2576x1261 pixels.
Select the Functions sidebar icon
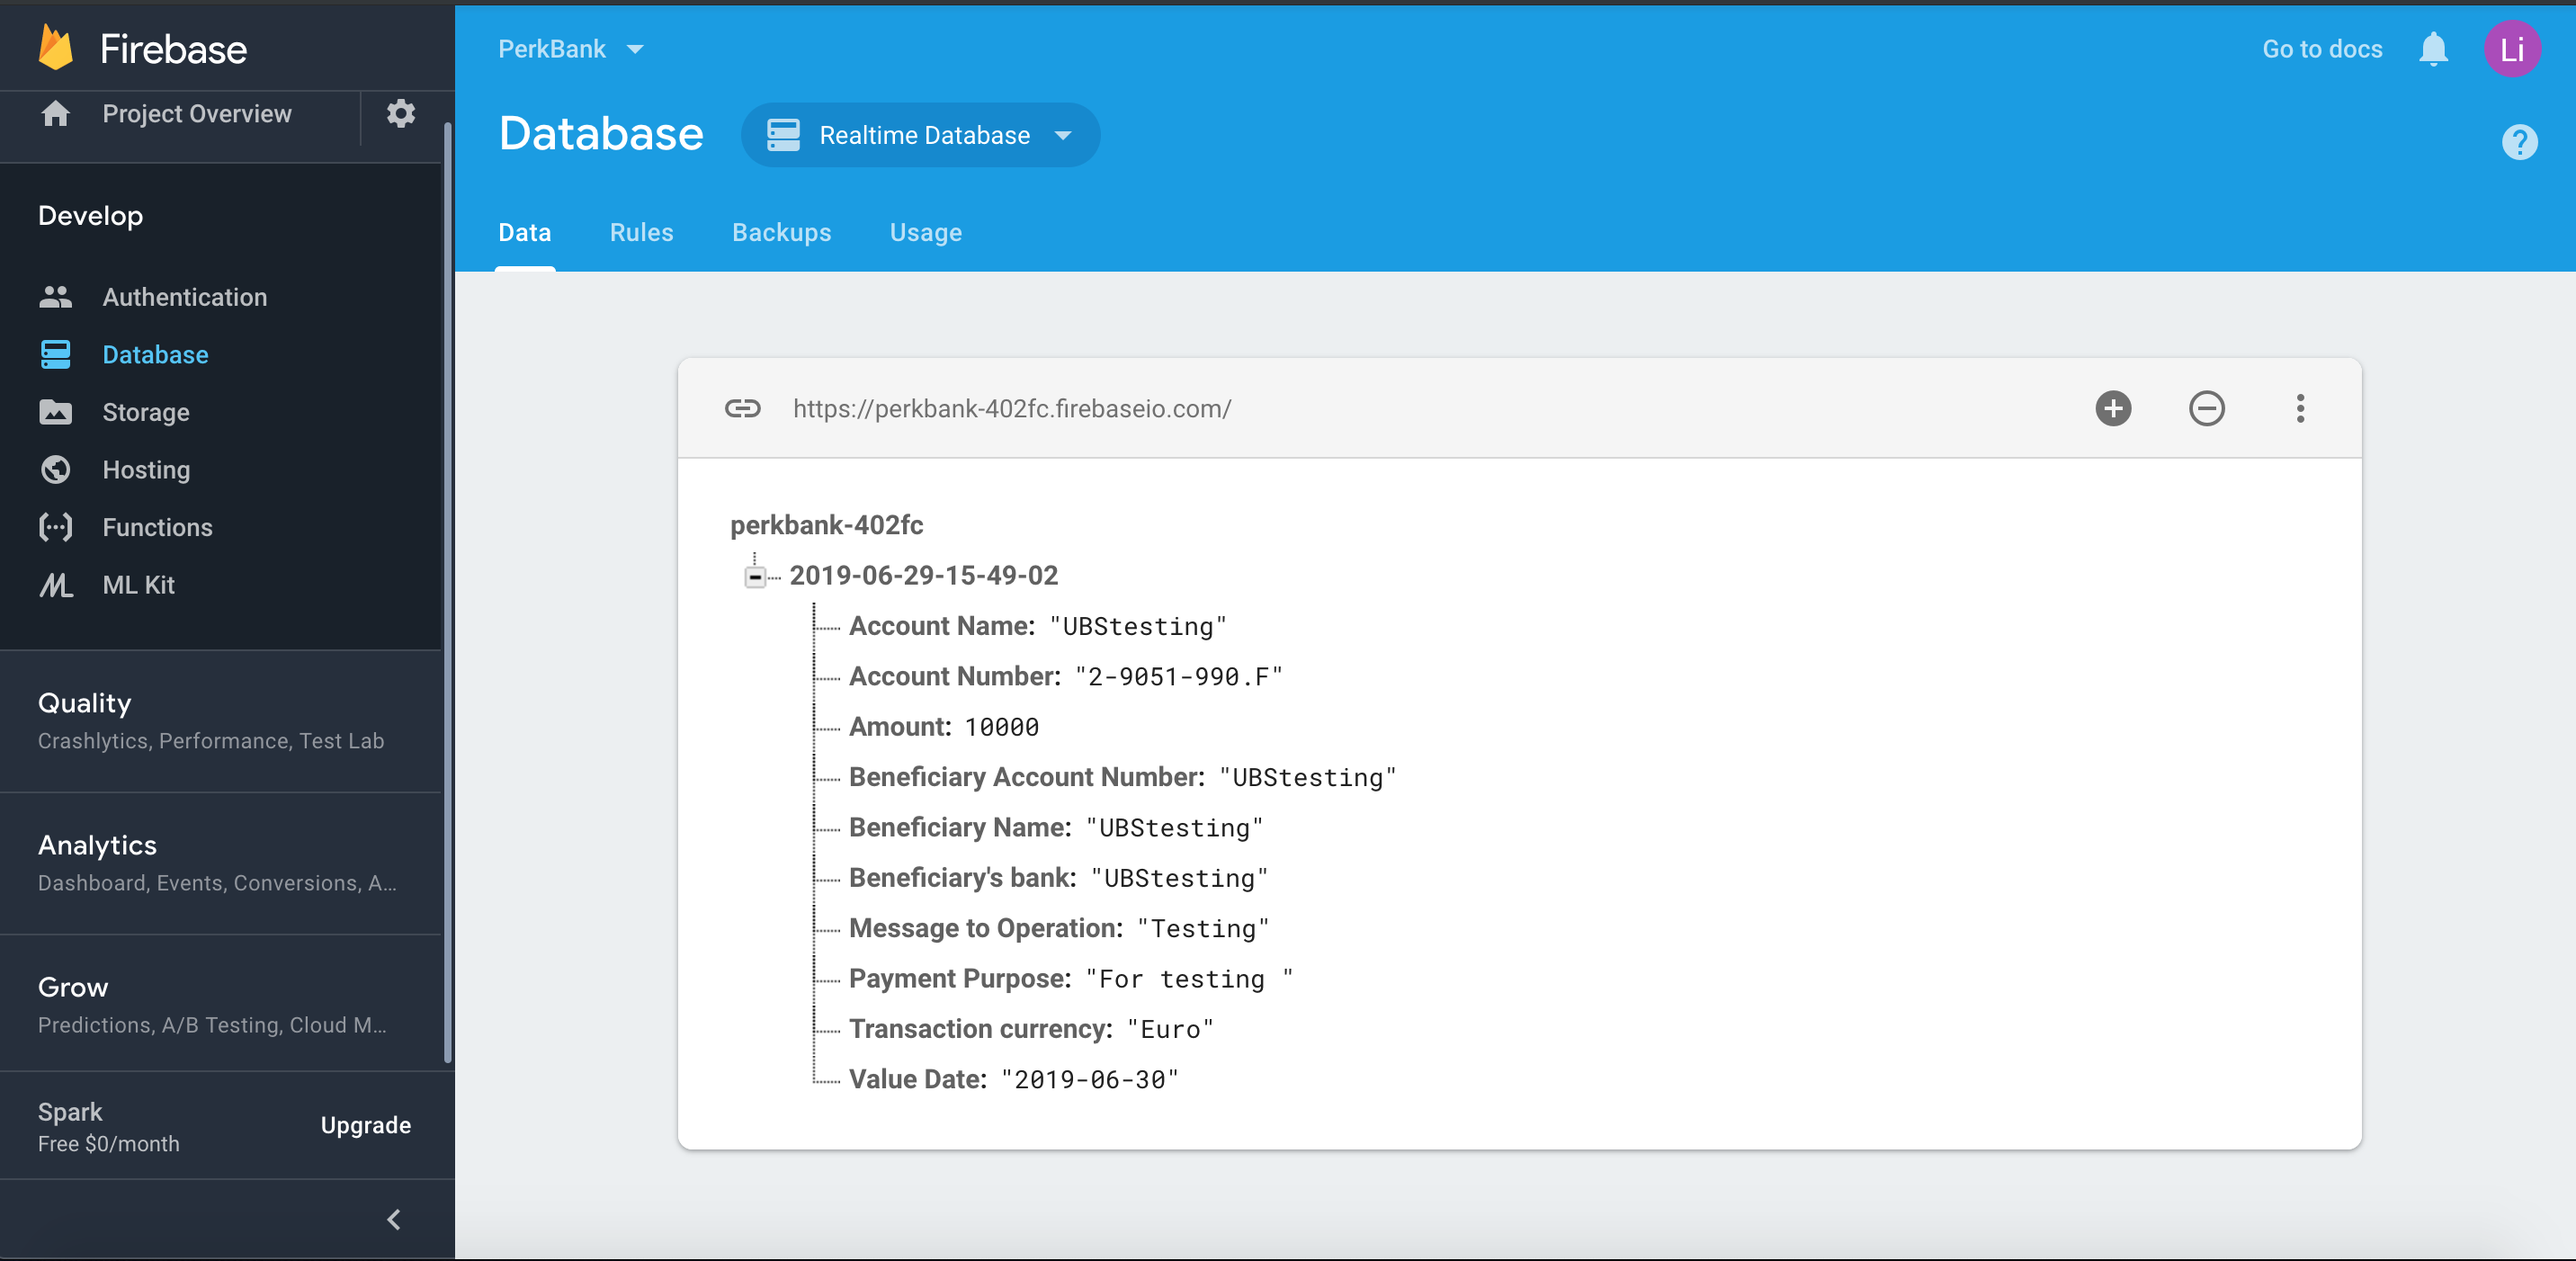coord(56,527)
